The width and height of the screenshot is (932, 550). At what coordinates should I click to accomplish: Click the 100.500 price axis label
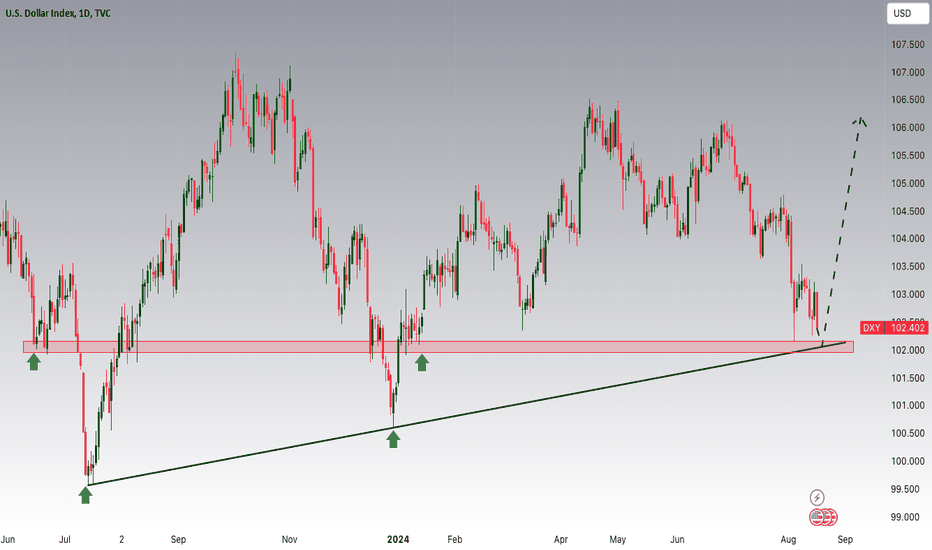coord(908,433)
